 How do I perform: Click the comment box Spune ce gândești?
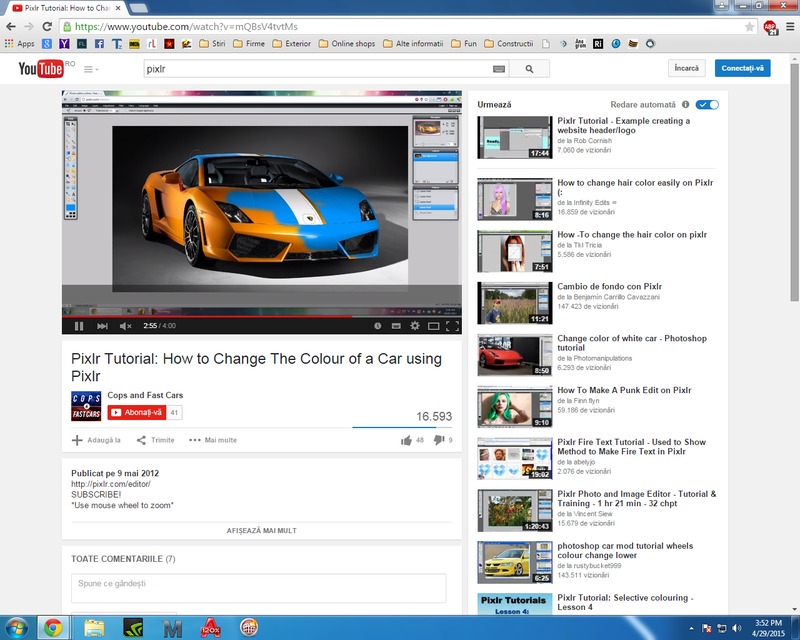(258, 588)
